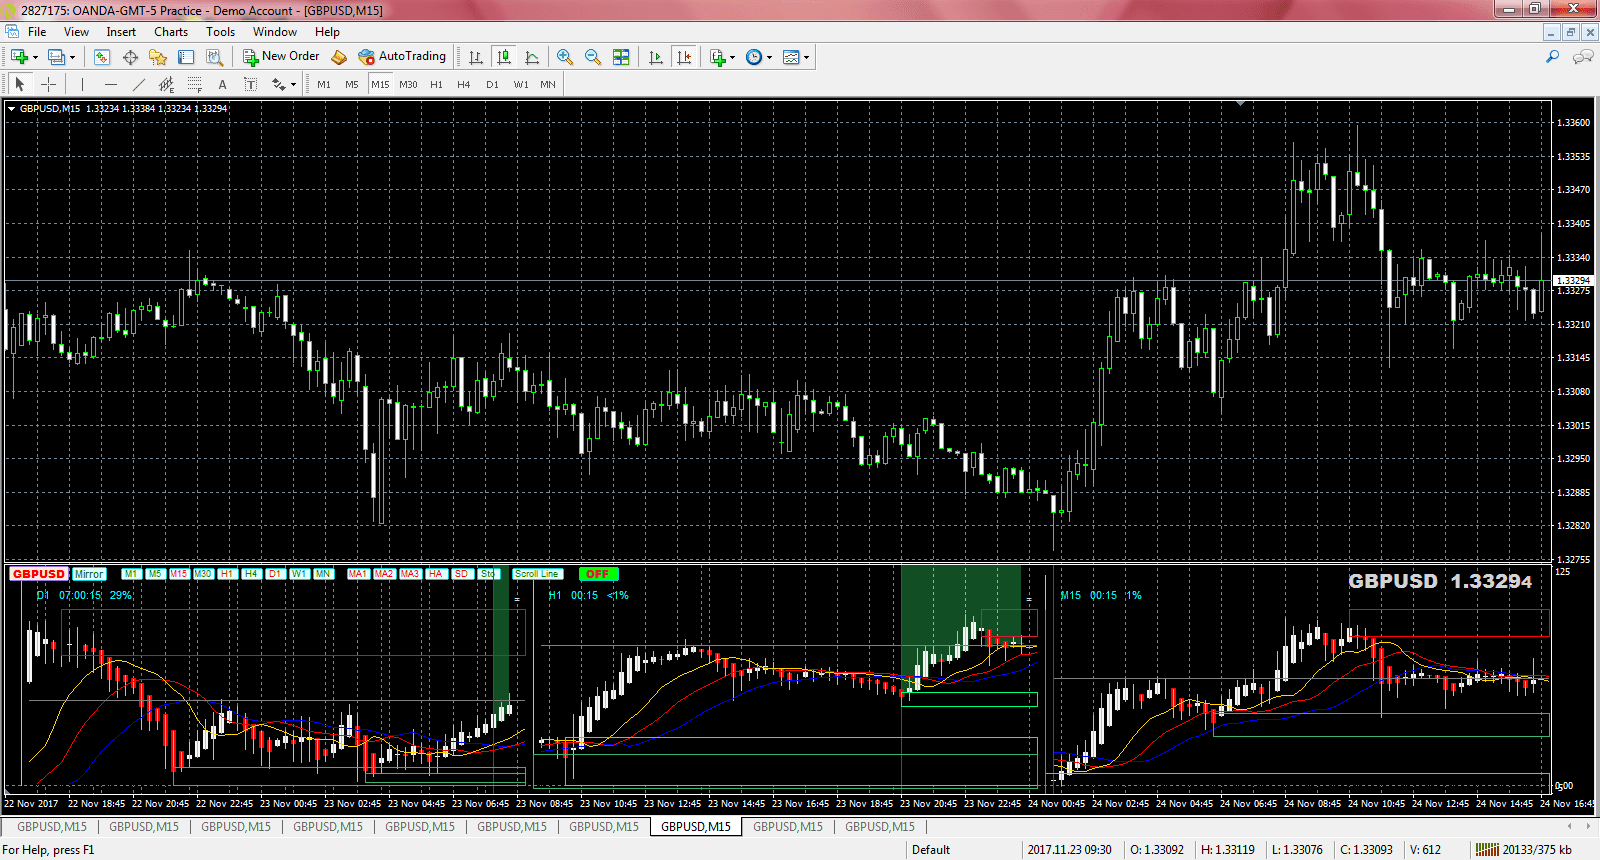Draw a horizontal line on chart
Screen dimensions: 1600x860
point(111,85)
